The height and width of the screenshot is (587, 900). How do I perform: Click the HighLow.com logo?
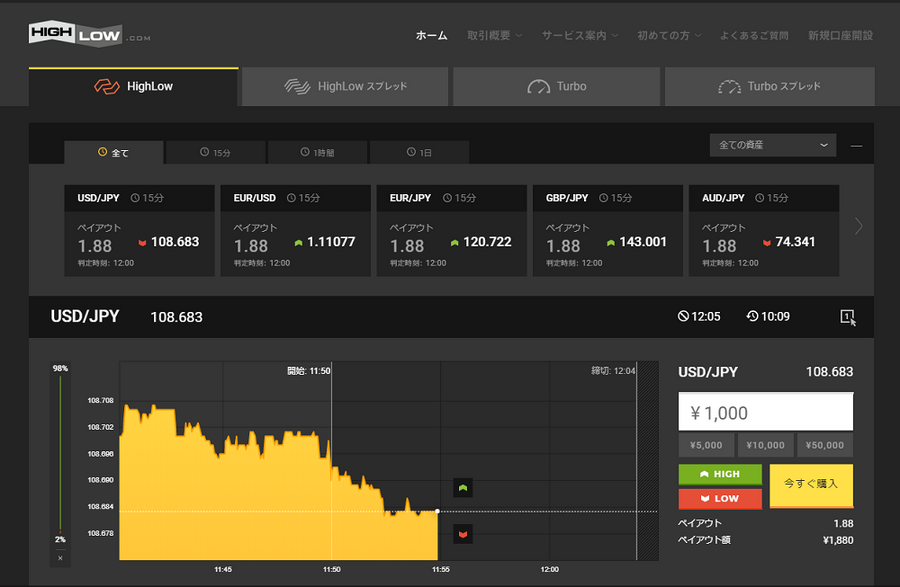click(90, 34)
